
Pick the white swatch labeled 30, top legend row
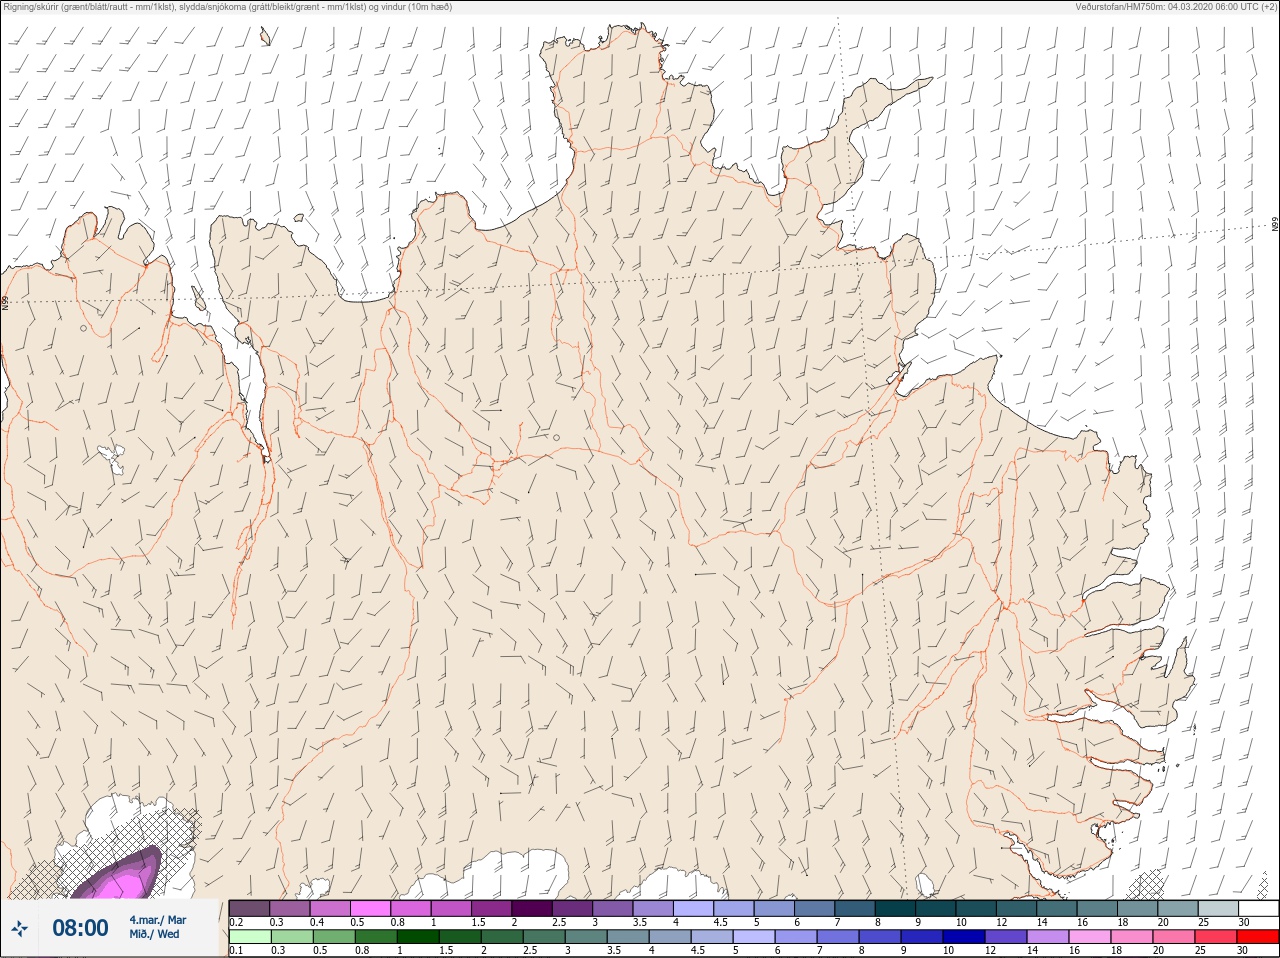[x=1258, y=908]
